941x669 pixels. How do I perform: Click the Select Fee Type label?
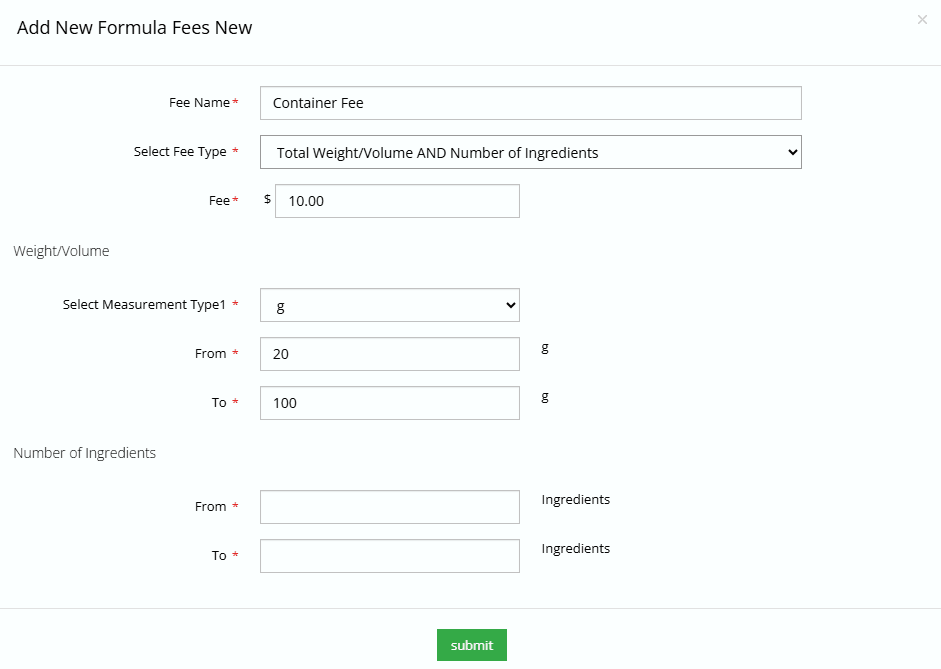tap(180, 152)
